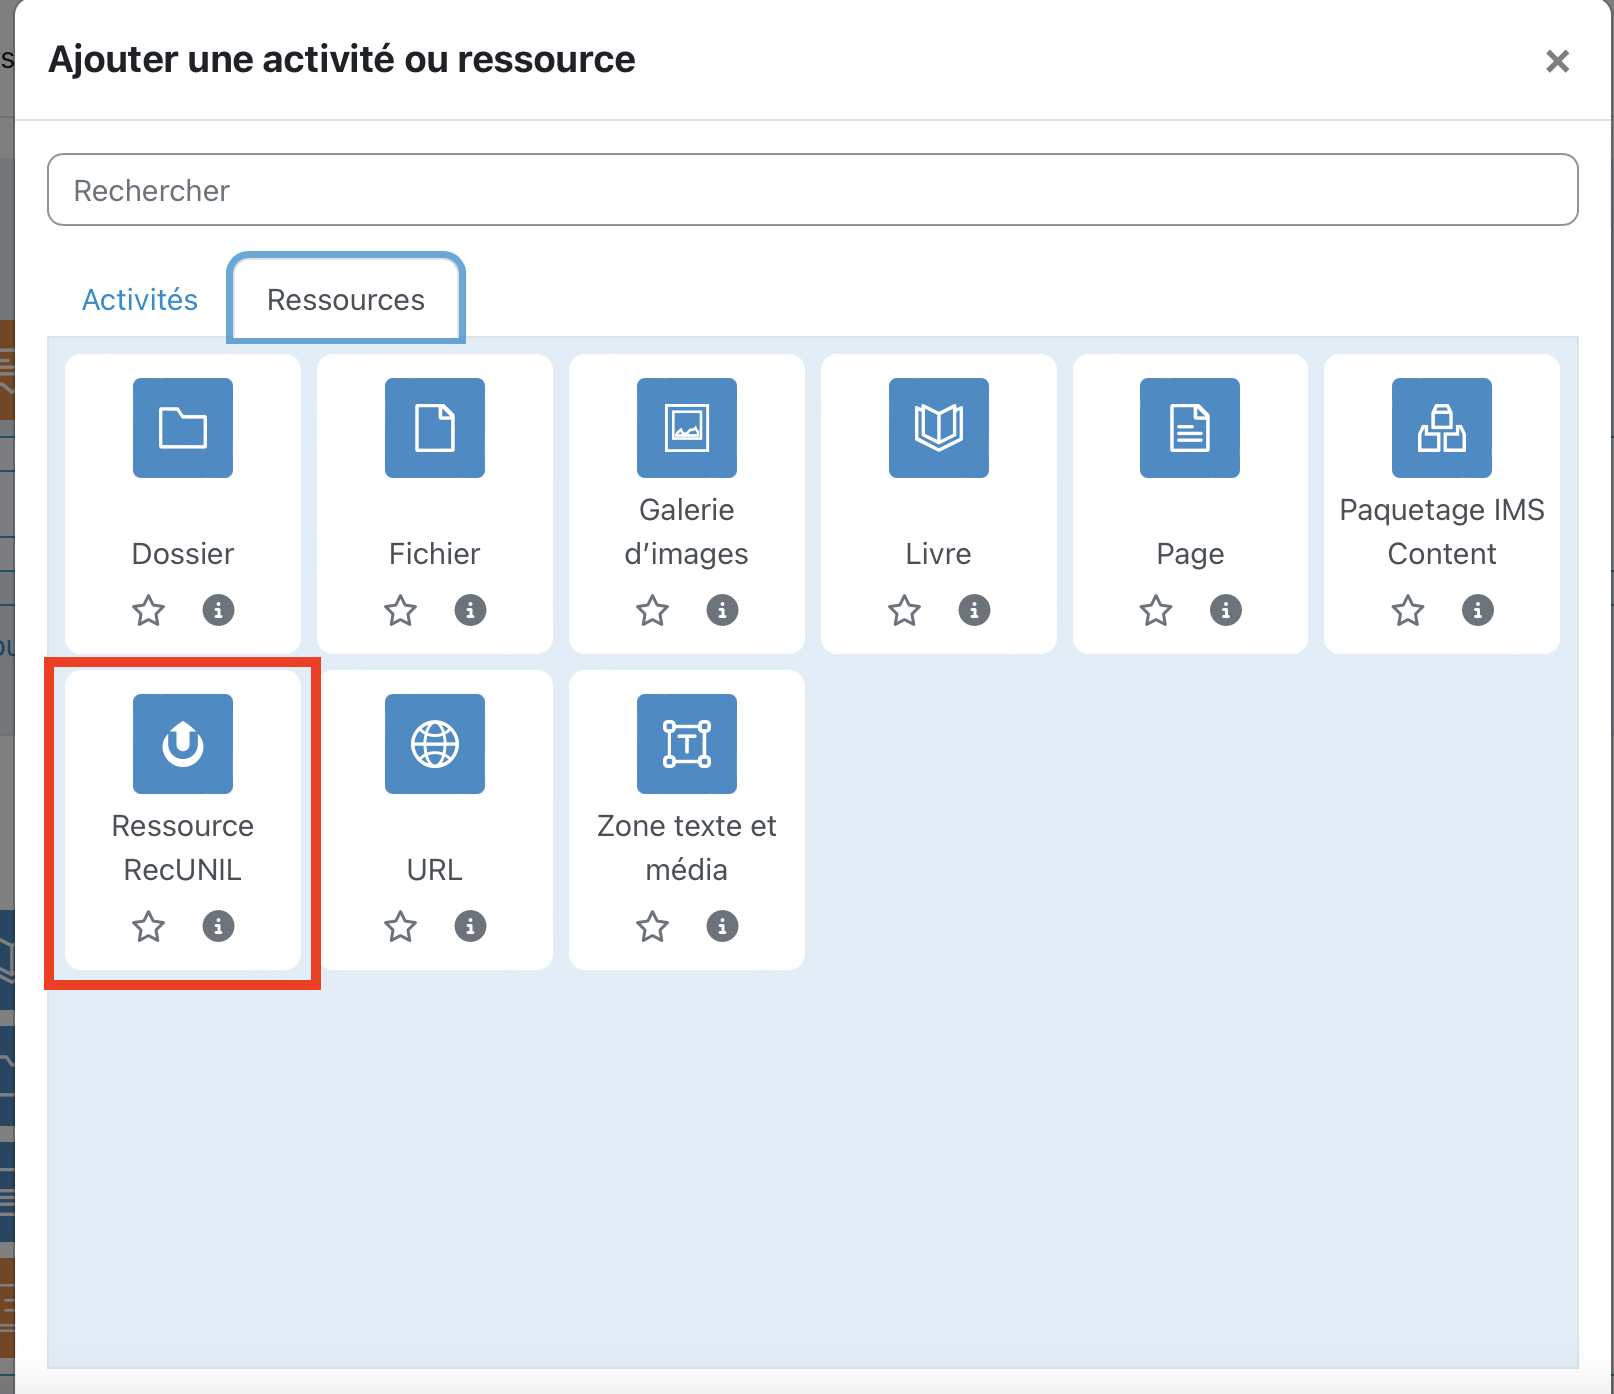Close the Ajouter une activité dialog
Viewport: 1614px width, 1394px height.
pyautogui.click(x=1557, y=62)
